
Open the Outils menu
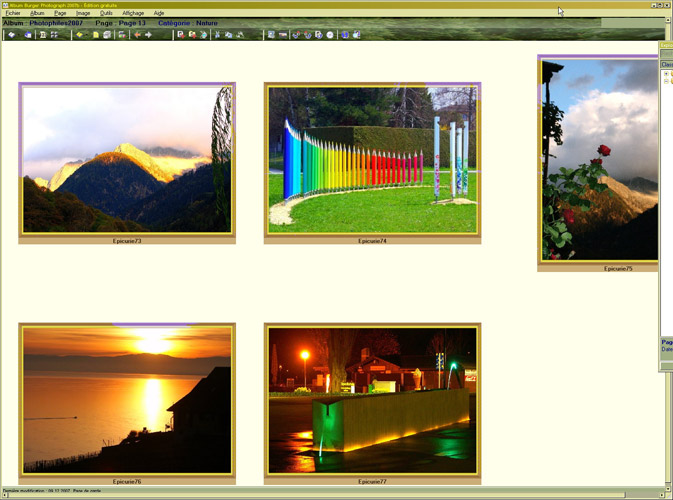[x=106, y=13]
